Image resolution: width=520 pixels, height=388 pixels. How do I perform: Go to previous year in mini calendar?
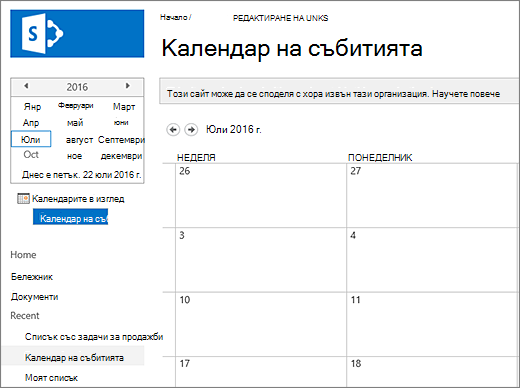click(x=26, y=86)
